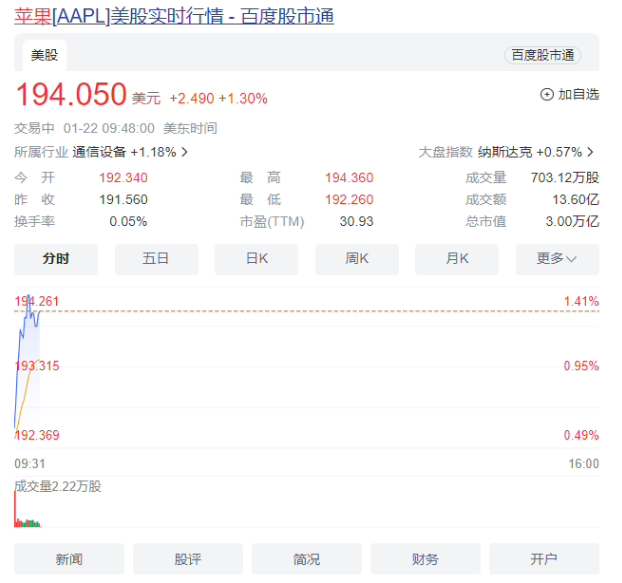Expand the 纳斯达克 index chevron
The height and width of the screenshot is (583, 622).
[x=590, y=153]
